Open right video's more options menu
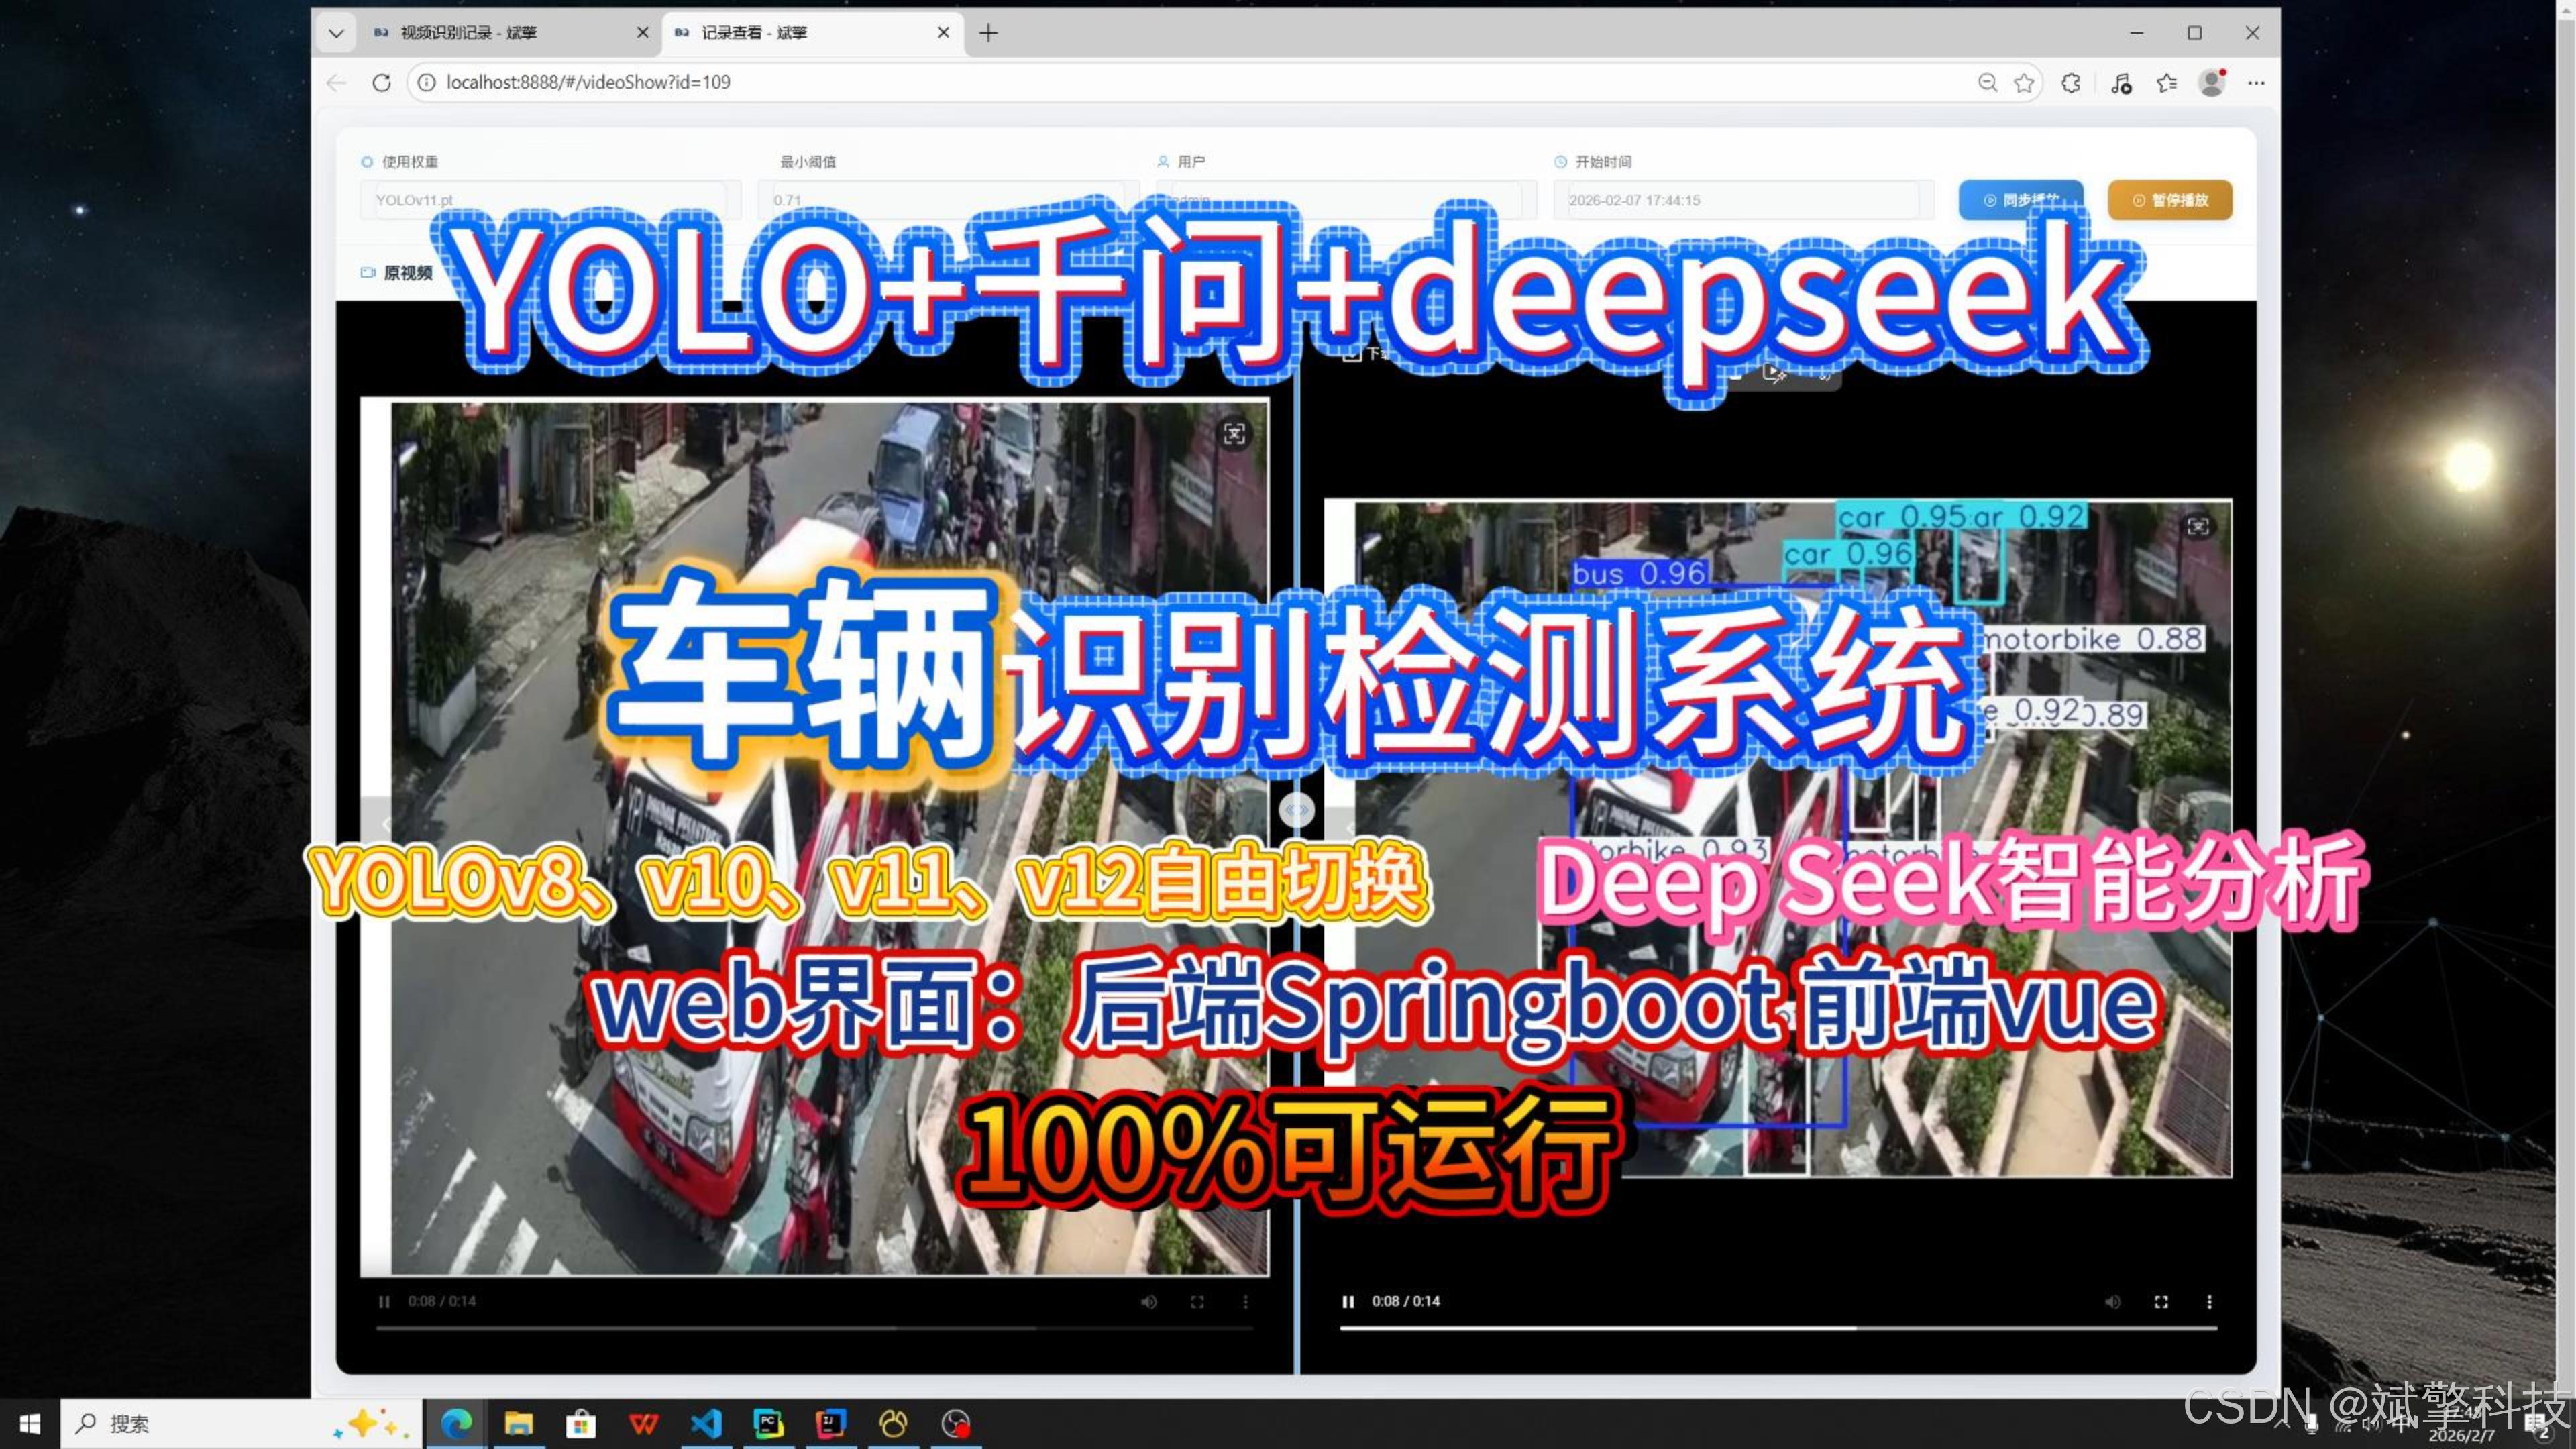Viewport: 2576px width, 1449px height. [2209, 1301]
